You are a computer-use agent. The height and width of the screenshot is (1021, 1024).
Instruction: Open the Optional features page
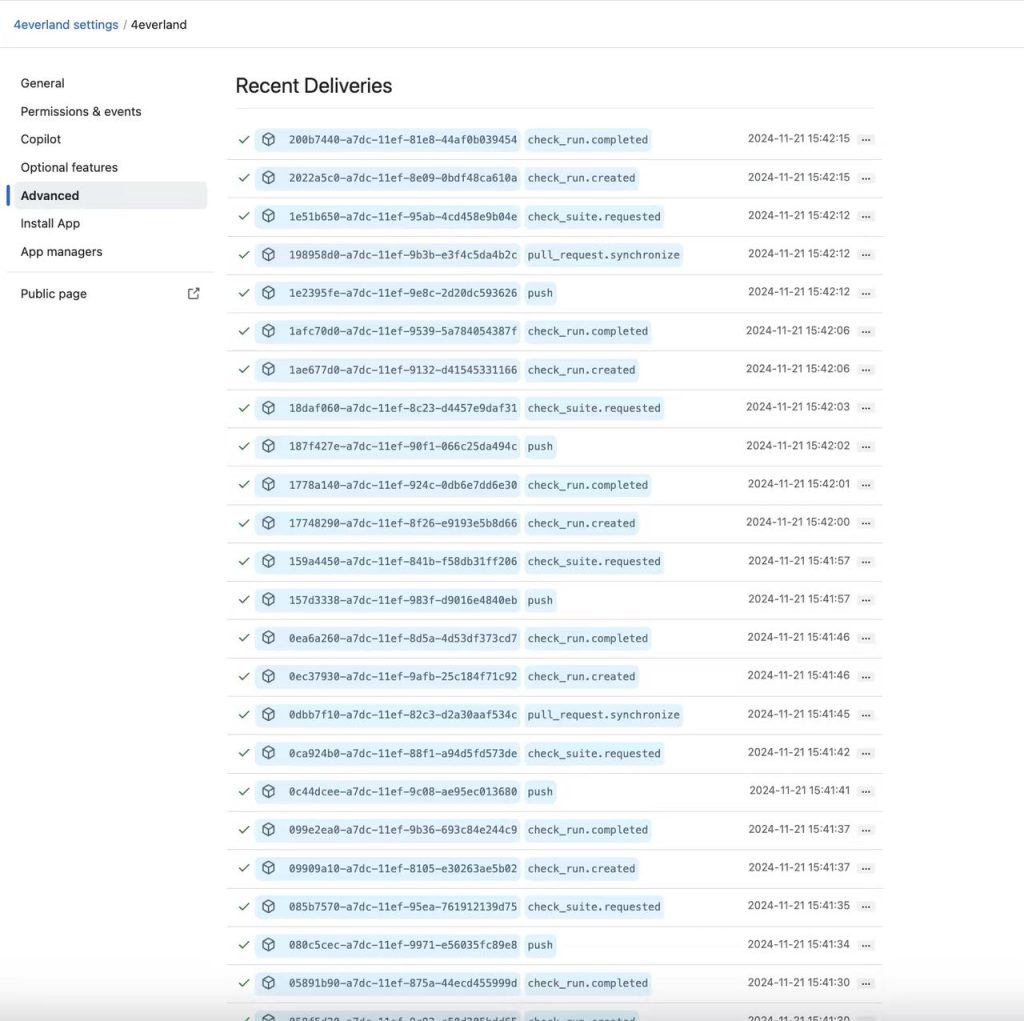pyautogui.click(x=69, y=167)
